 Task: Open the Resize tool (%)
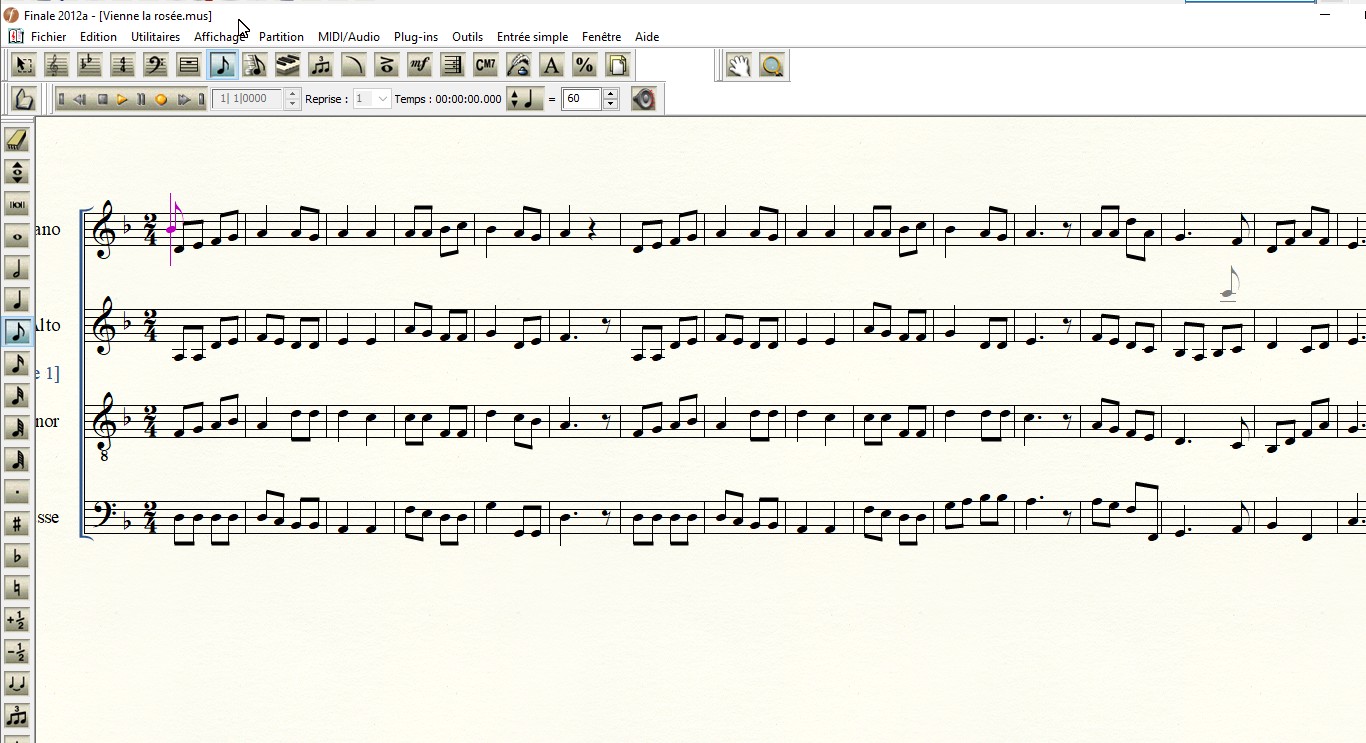584,65
